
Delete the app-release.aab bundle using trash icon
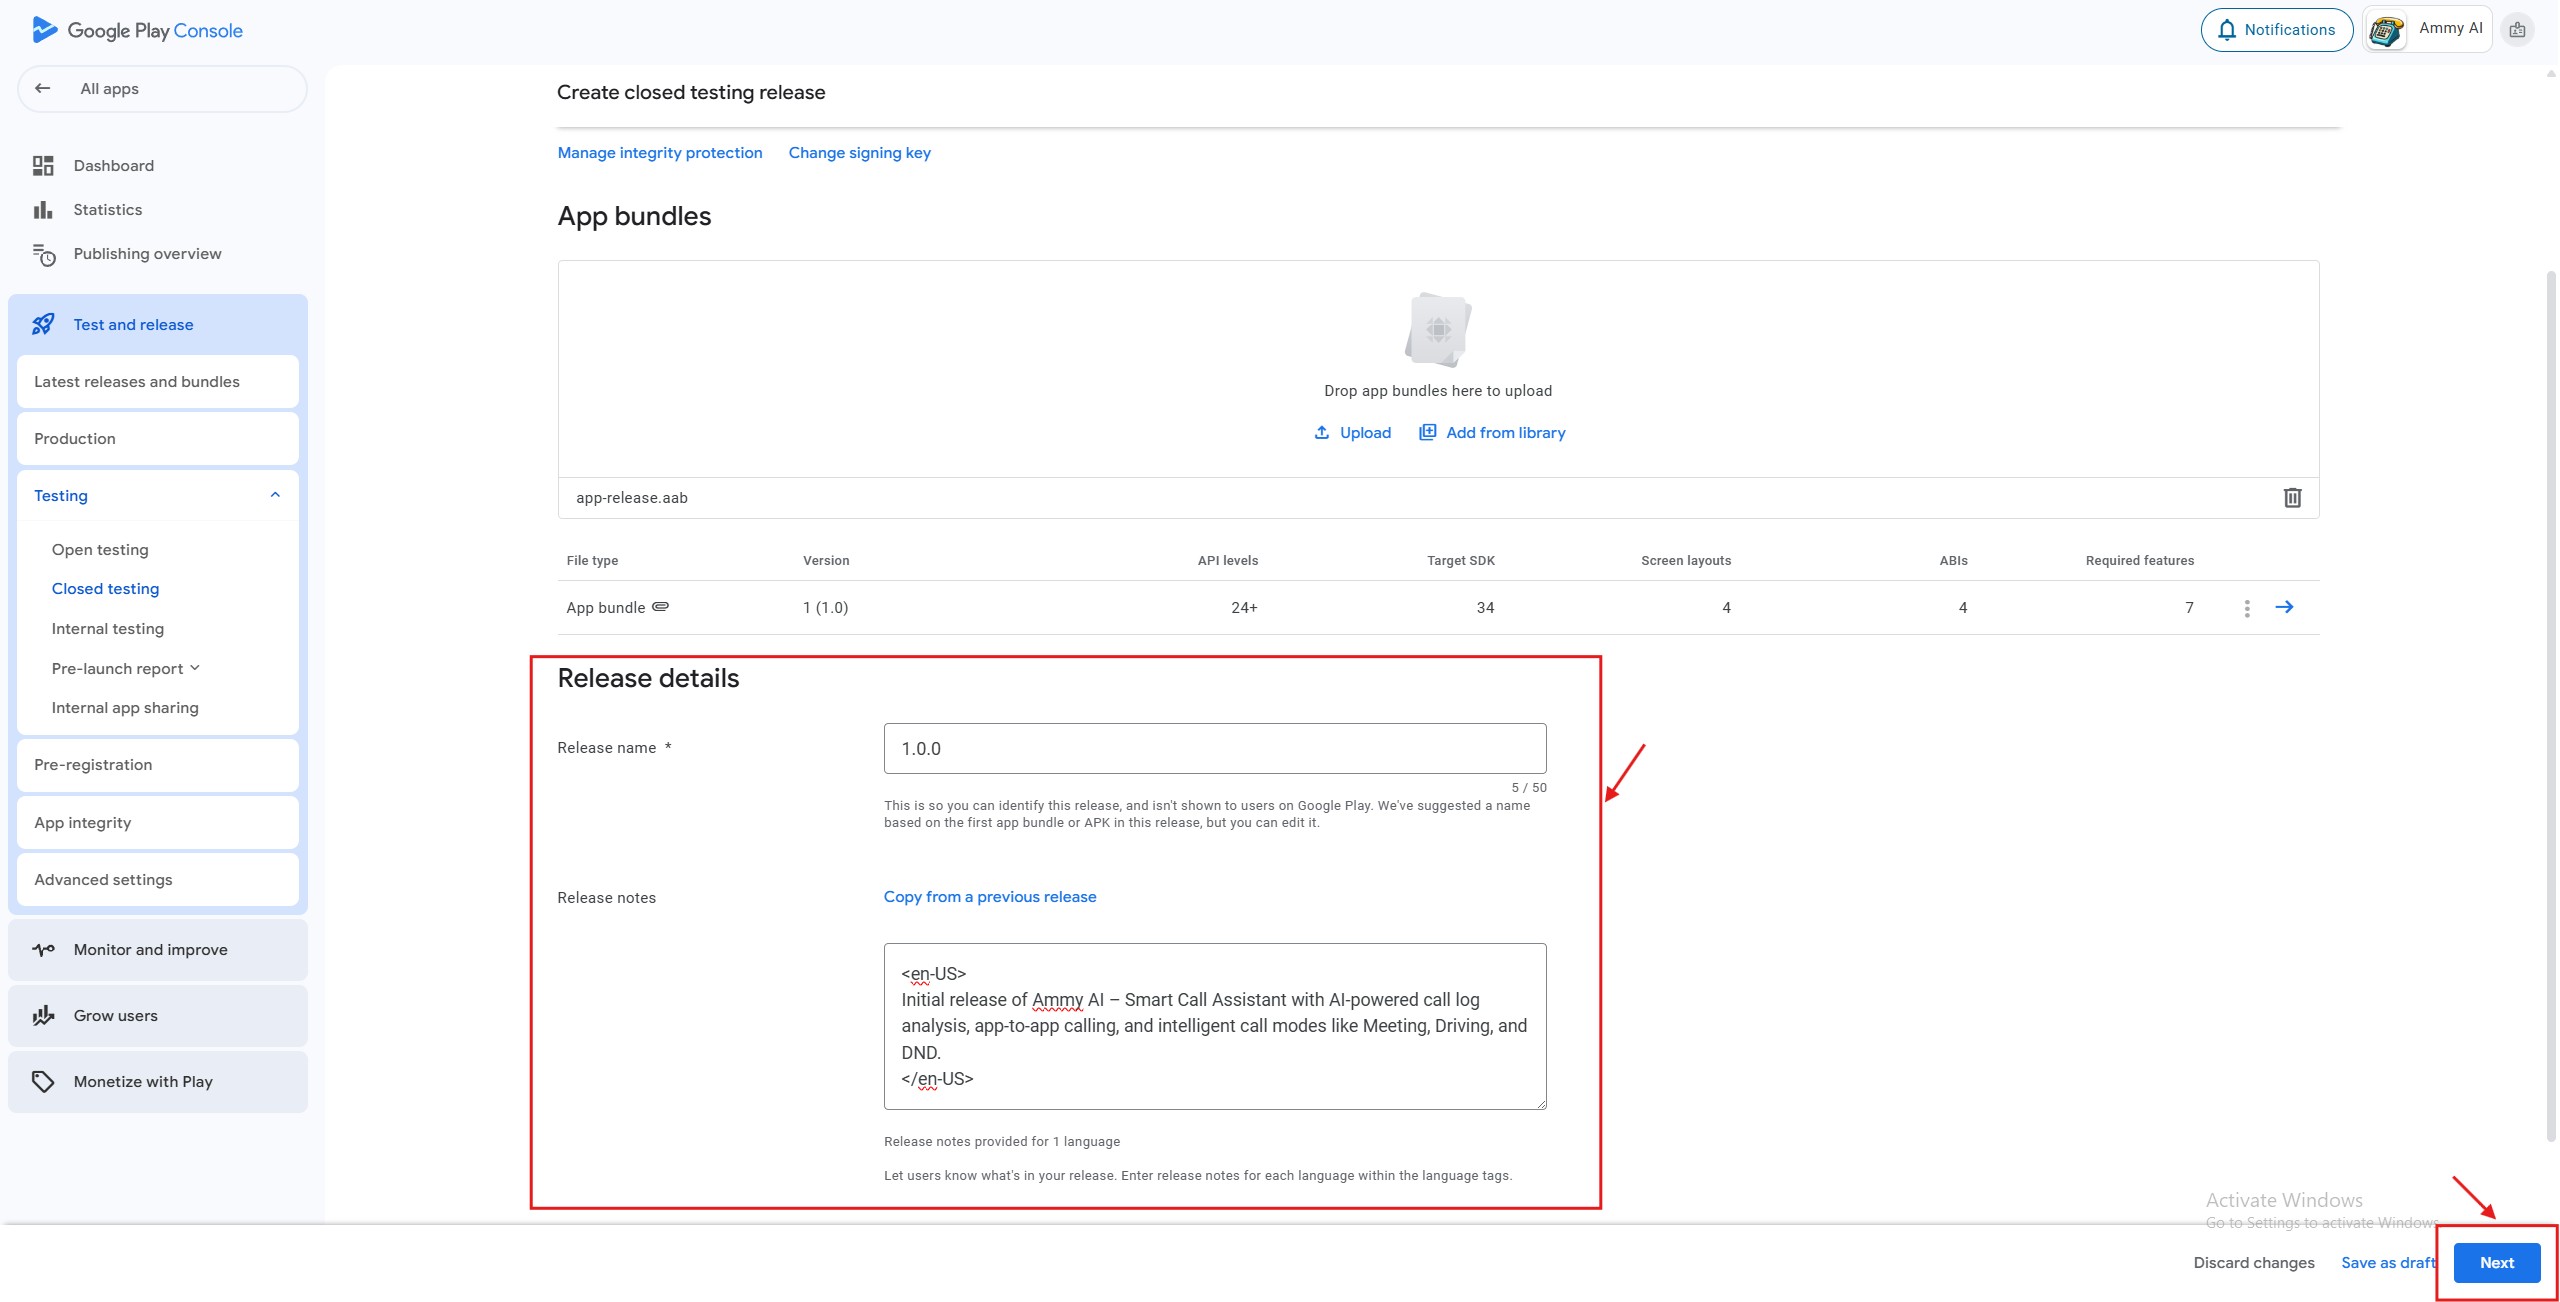tap(2292, 498)
